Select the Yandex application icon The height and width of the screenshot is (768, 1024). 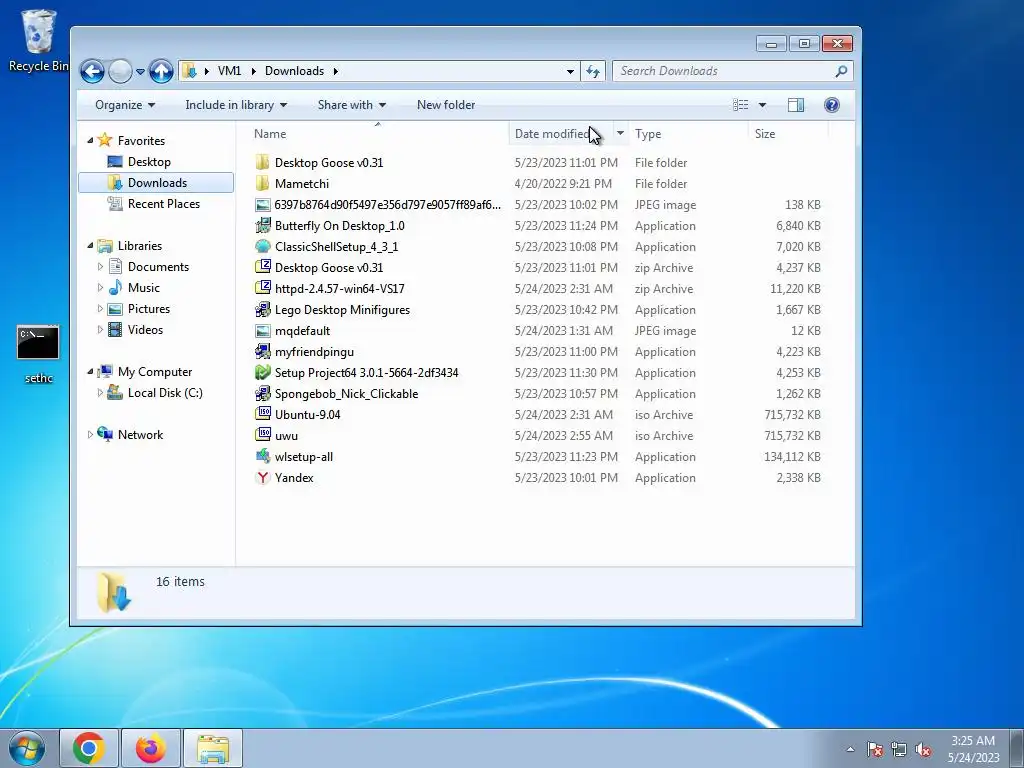tap(263, 478)
